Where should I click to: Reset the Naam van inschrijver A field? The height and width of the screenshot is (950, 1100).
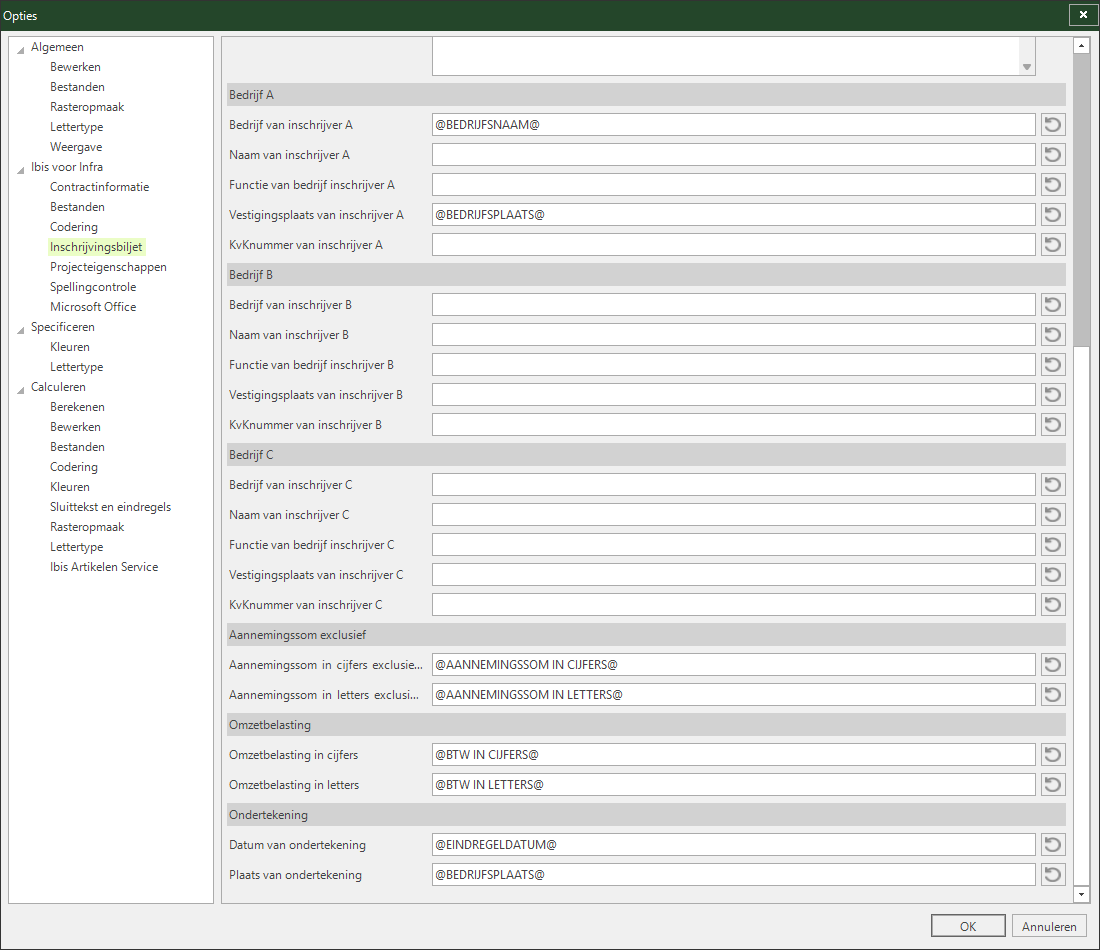pos(1052,155)
